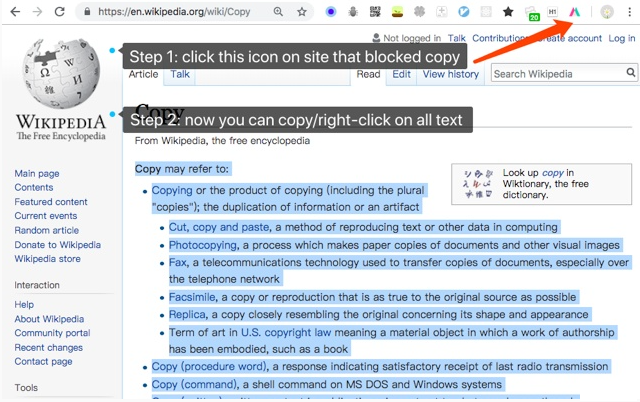Viewport: 640px width, 402px height.
Task: Click the Wiktionary characters icon
Action: point(478,184)
